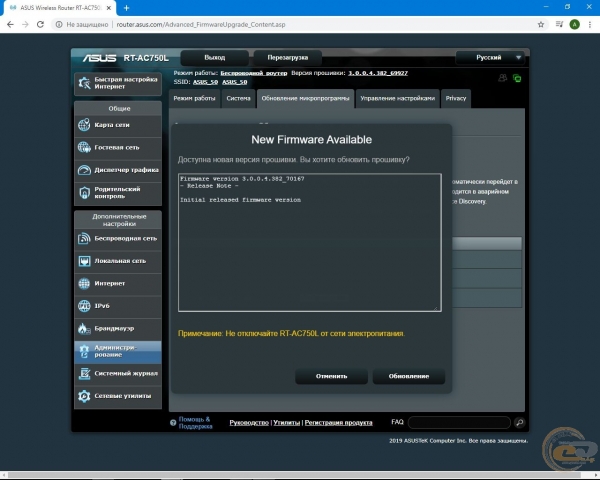Open the Chrome three-dot menu
Screen dimensions: 600x480
(590, 24)
